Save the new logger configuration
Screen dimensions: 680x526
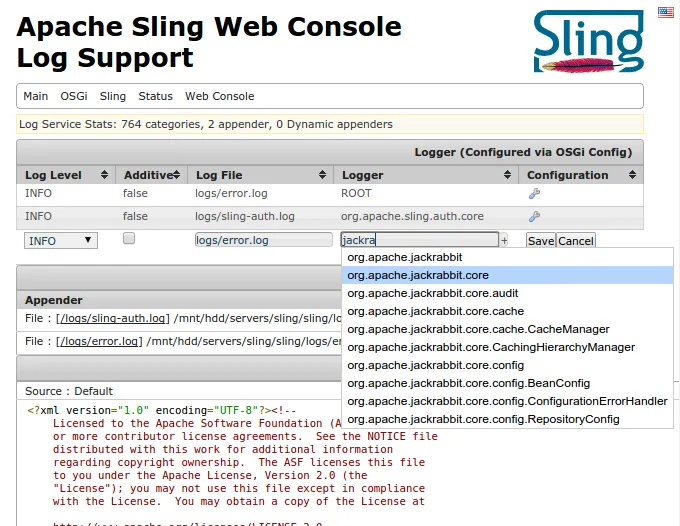pyautogui.click(x=541, y=241)
